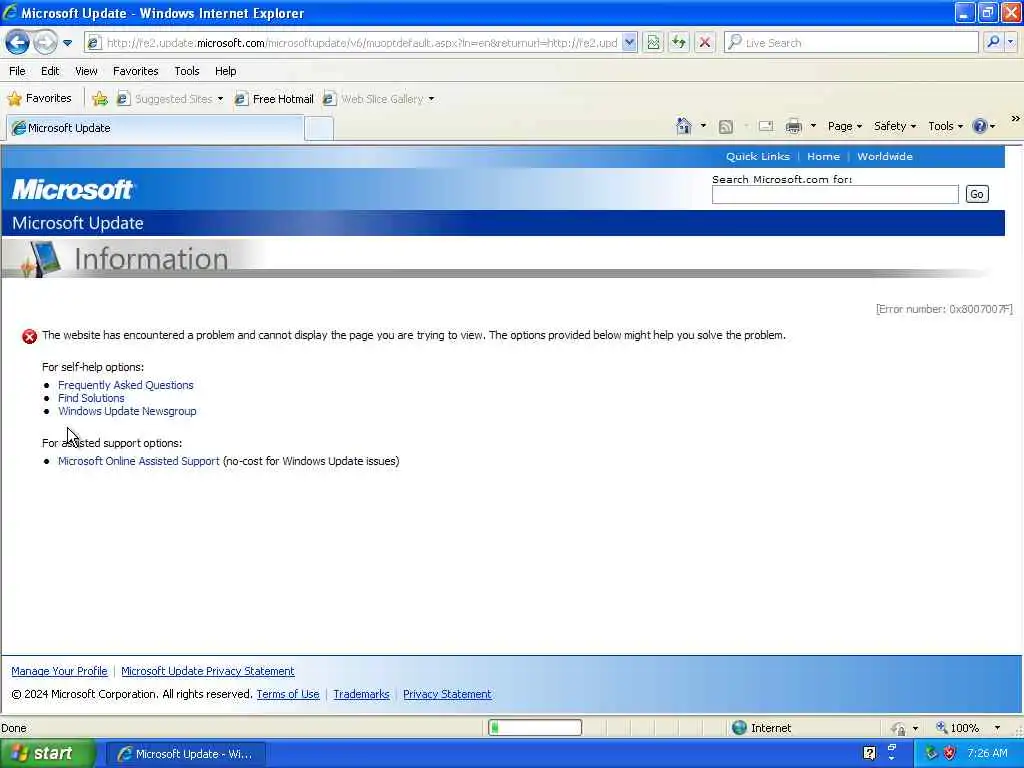Click the Protected Mode status icon
This screenshot has width=1024, height=768.
(x=899, y=728)
